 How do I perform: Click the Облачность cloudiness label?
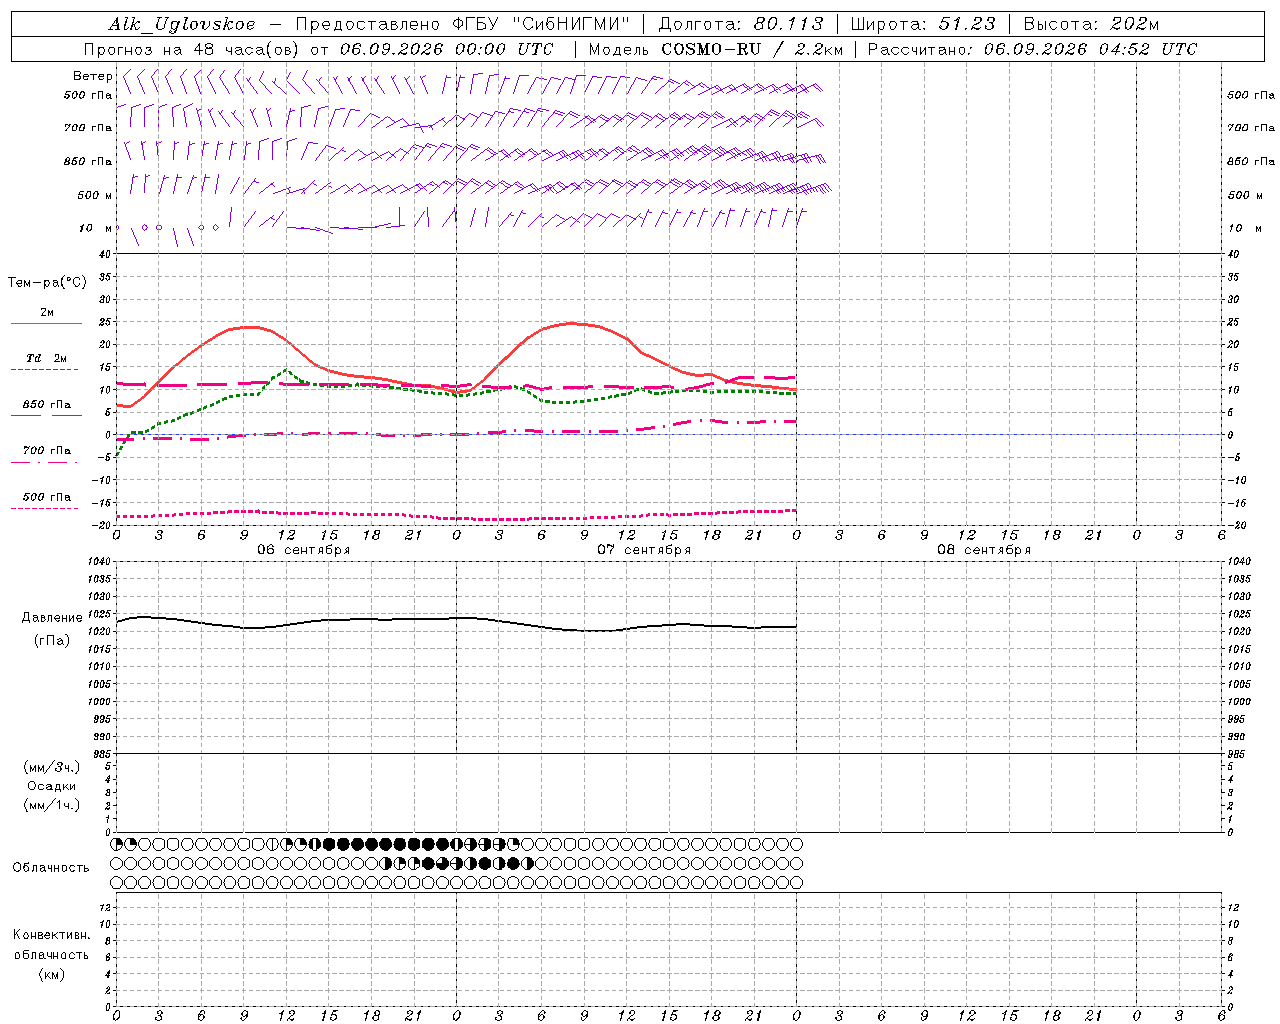click(x=51, y=867)
